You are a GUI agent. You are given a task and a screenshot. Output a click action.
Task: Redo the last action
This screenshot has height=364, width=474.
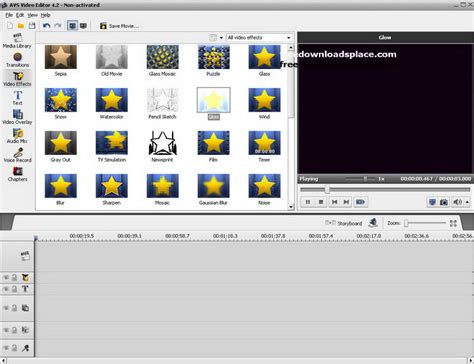click(58, 26)
